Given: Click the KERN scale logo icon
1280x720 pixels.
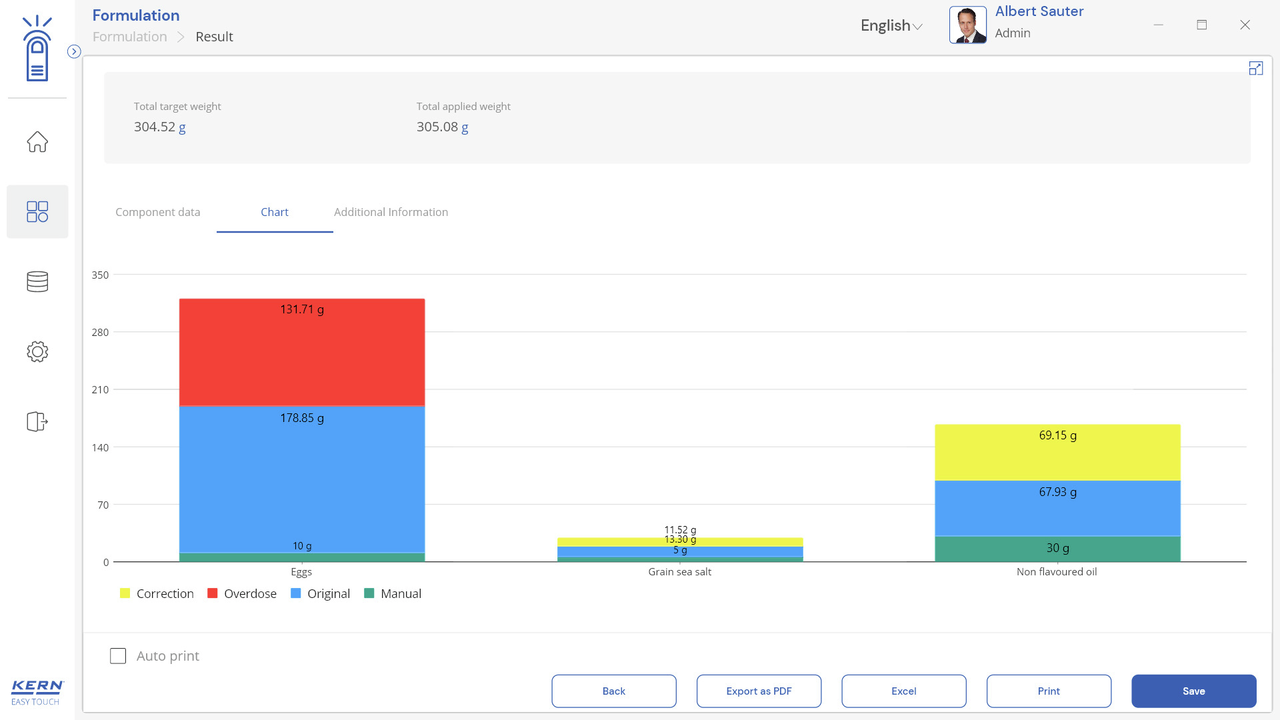Looking at the screenshot, I should pyautogui.click(x=37, y=49).
